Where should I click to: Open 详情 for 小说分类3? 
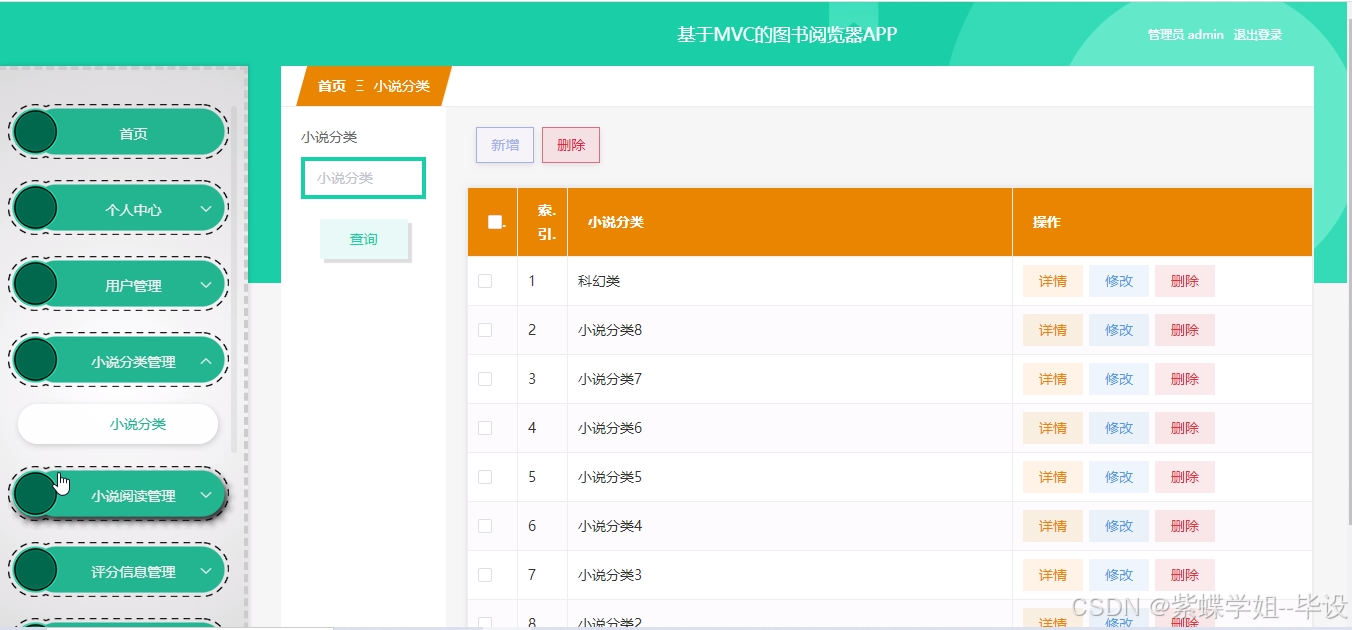(x=1053, y=575)
